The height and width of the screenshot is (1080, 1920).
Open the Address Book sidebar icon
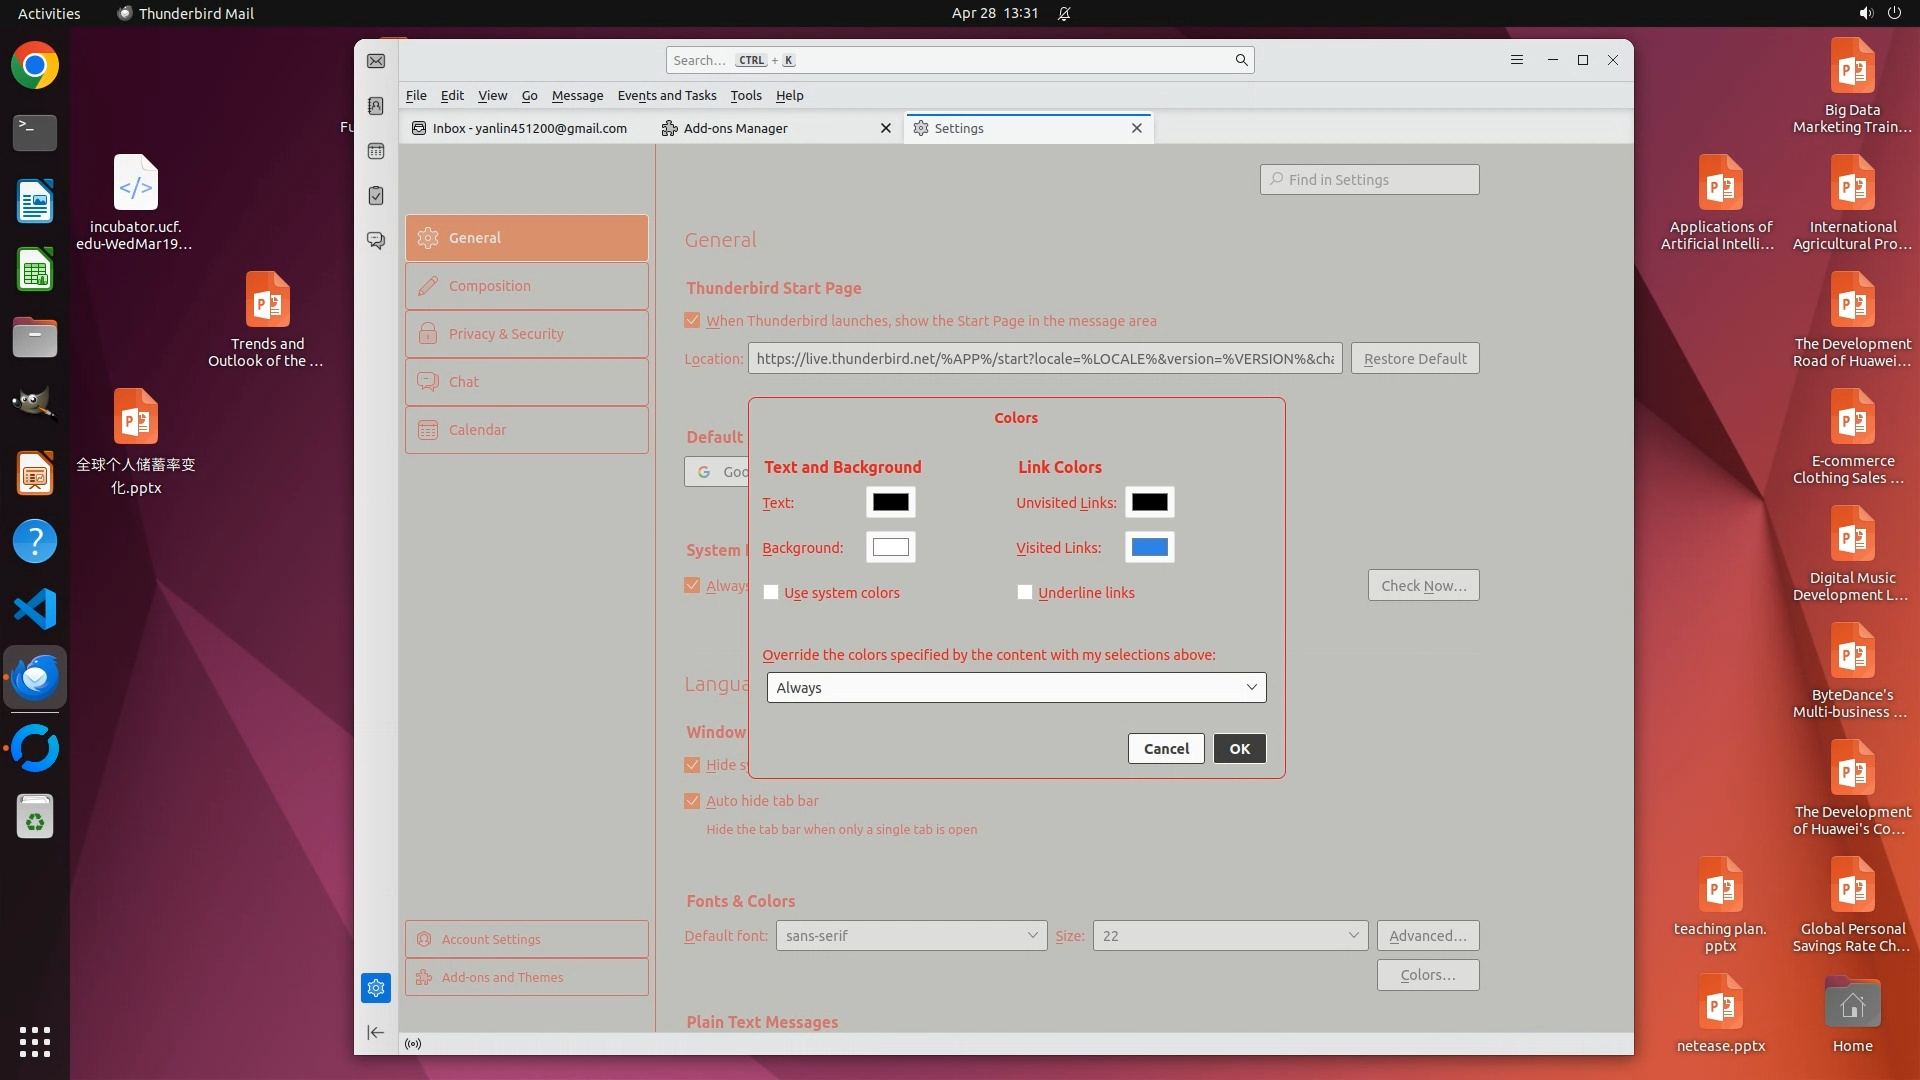[x=376, y=106]
